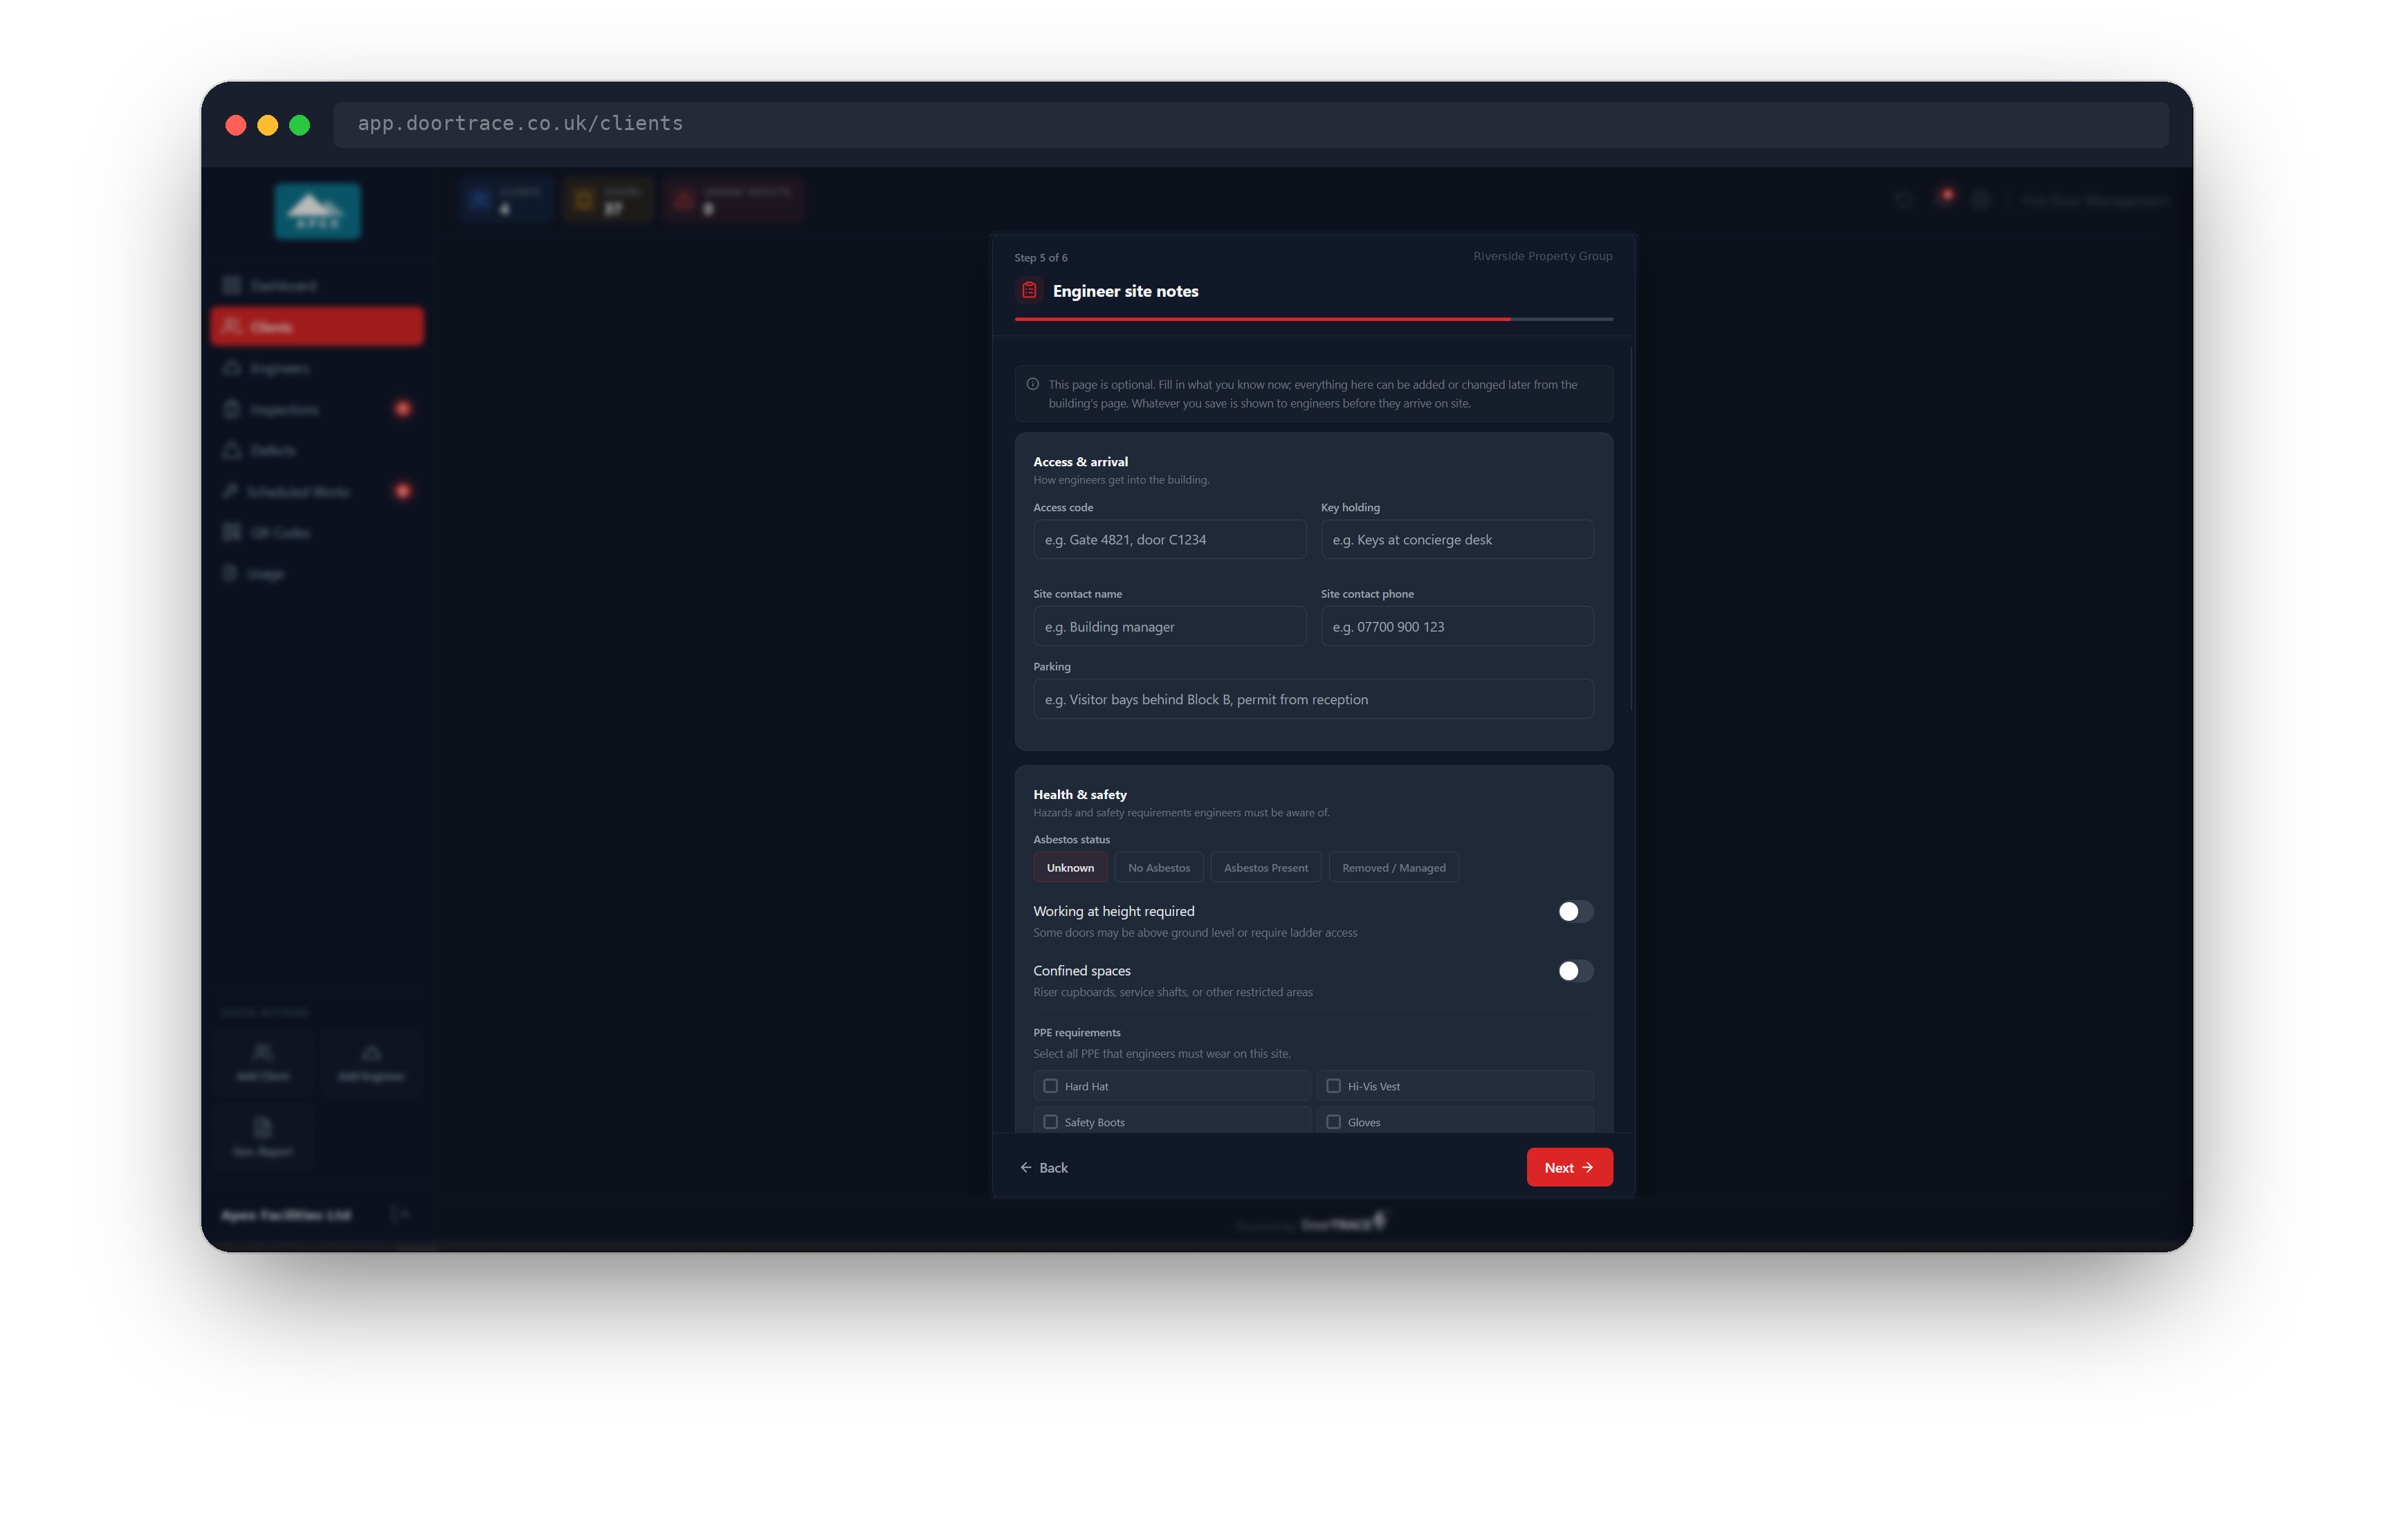Screen dimensions: 2394x1540
Task: Select Removed / Managed asbestos status
Action: click(x=1393, y=867)
